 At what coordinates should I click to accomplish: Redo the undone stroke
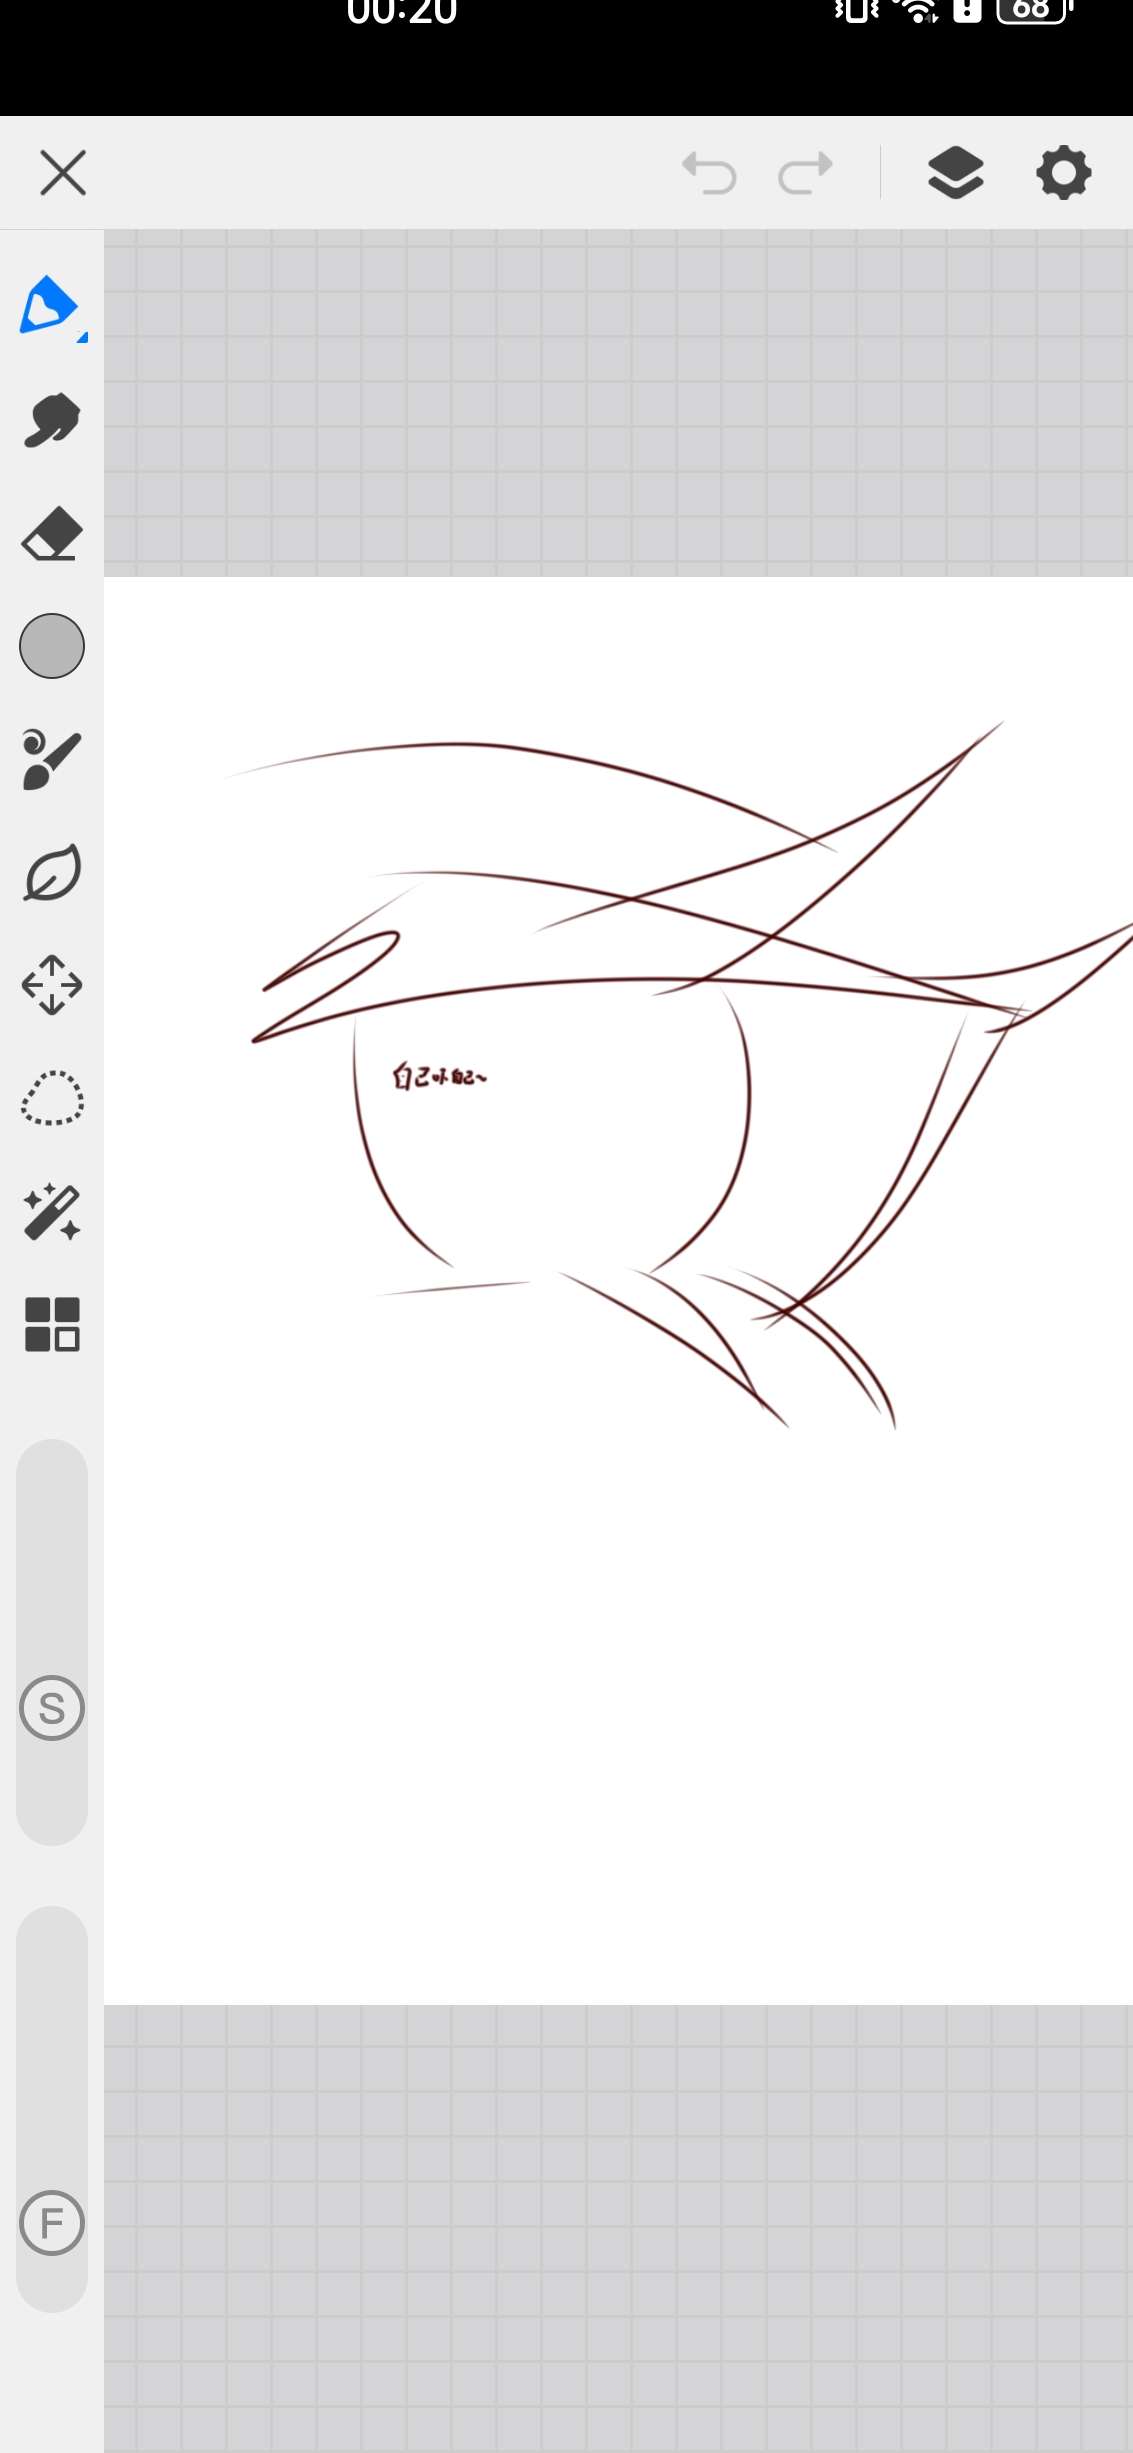click(x=805, y=173)
